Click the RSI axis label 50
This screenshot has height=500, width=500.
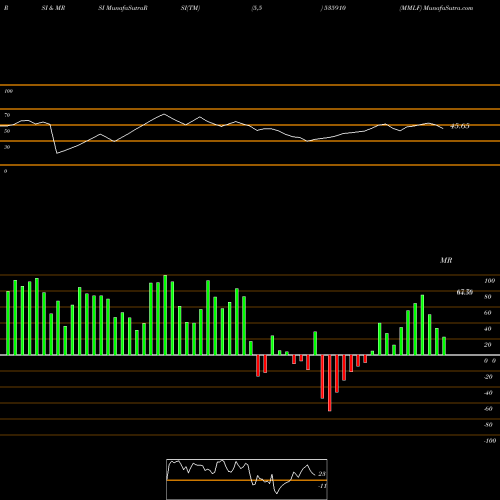7,131
